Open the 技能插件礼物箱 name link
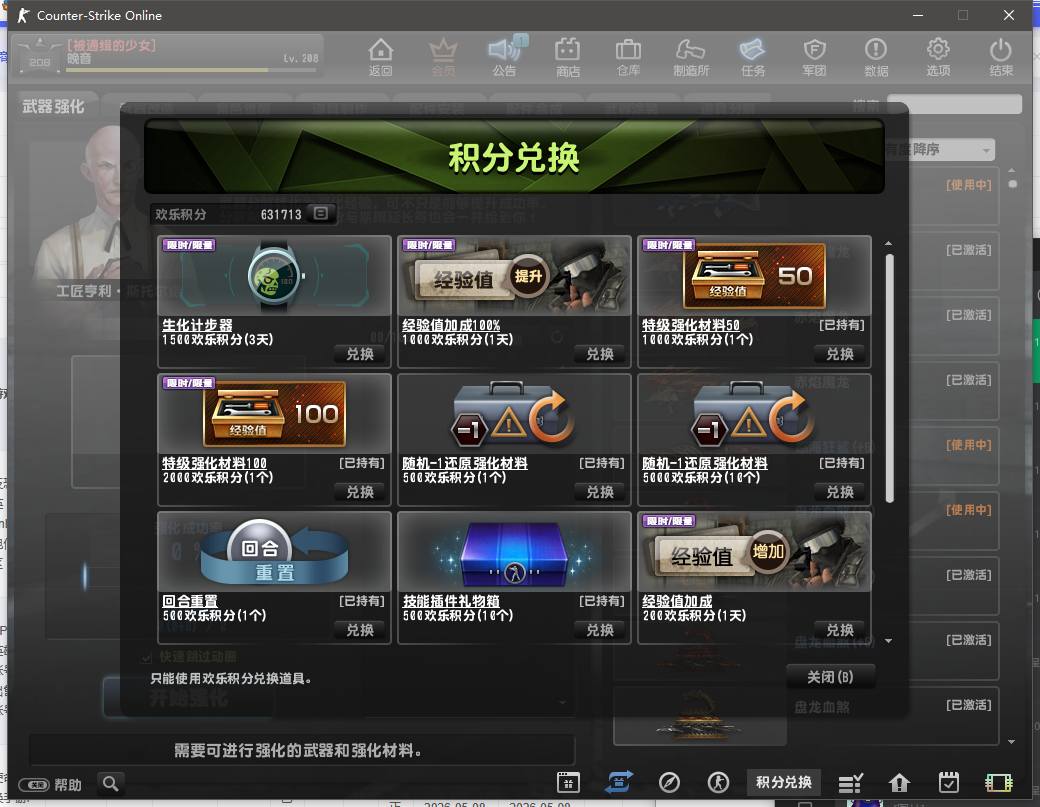Screen dimensions: 1040x807 451,601
